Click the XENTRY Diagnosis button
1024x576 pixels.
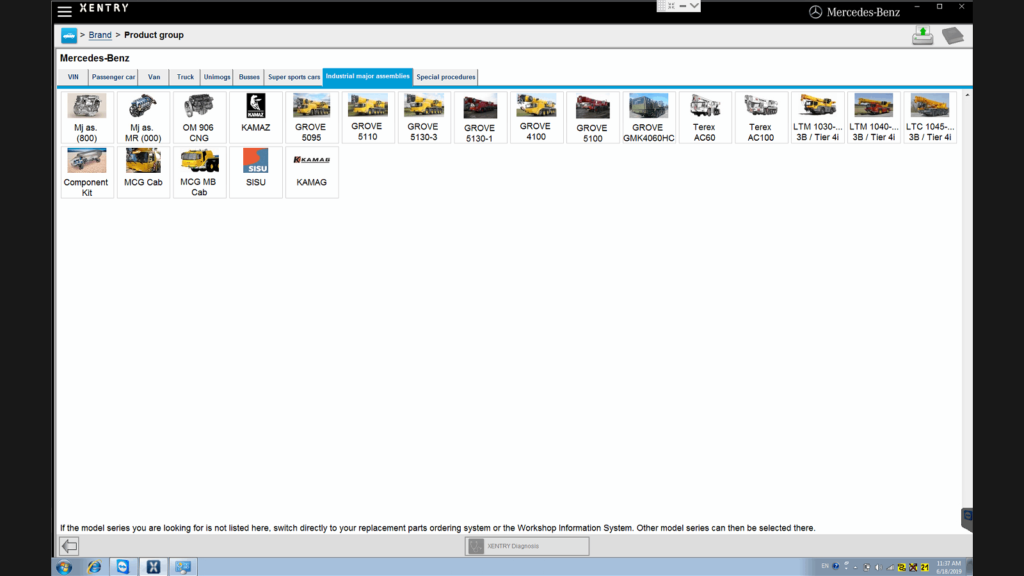(527, 546)
